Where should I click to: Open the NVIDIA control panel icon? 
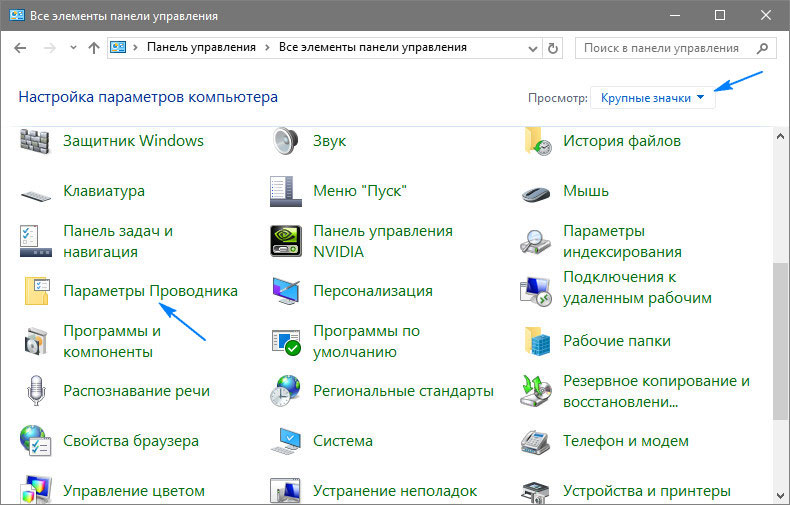[286, 241]
